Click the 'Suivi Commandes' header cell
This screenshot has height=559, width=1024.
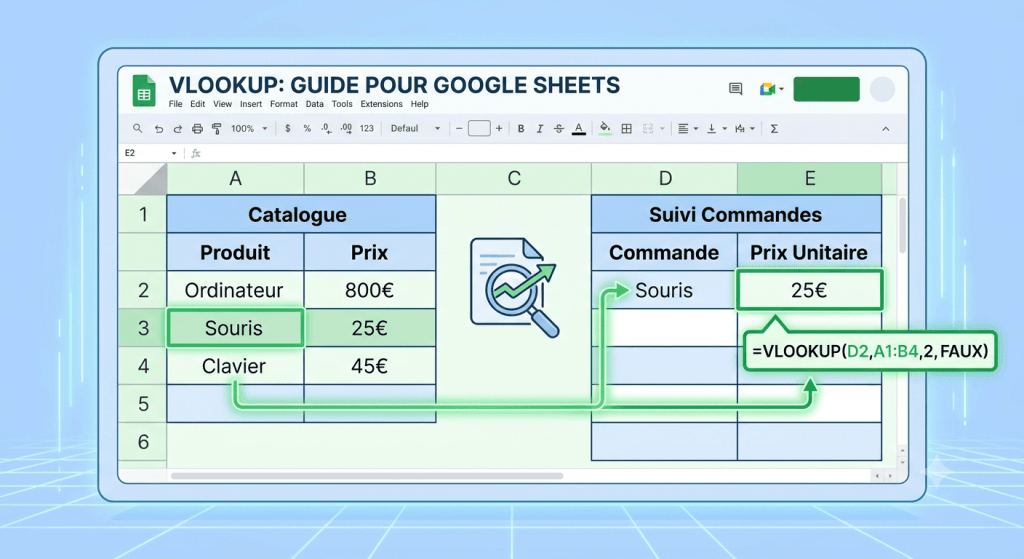click(x=737, y=214)
